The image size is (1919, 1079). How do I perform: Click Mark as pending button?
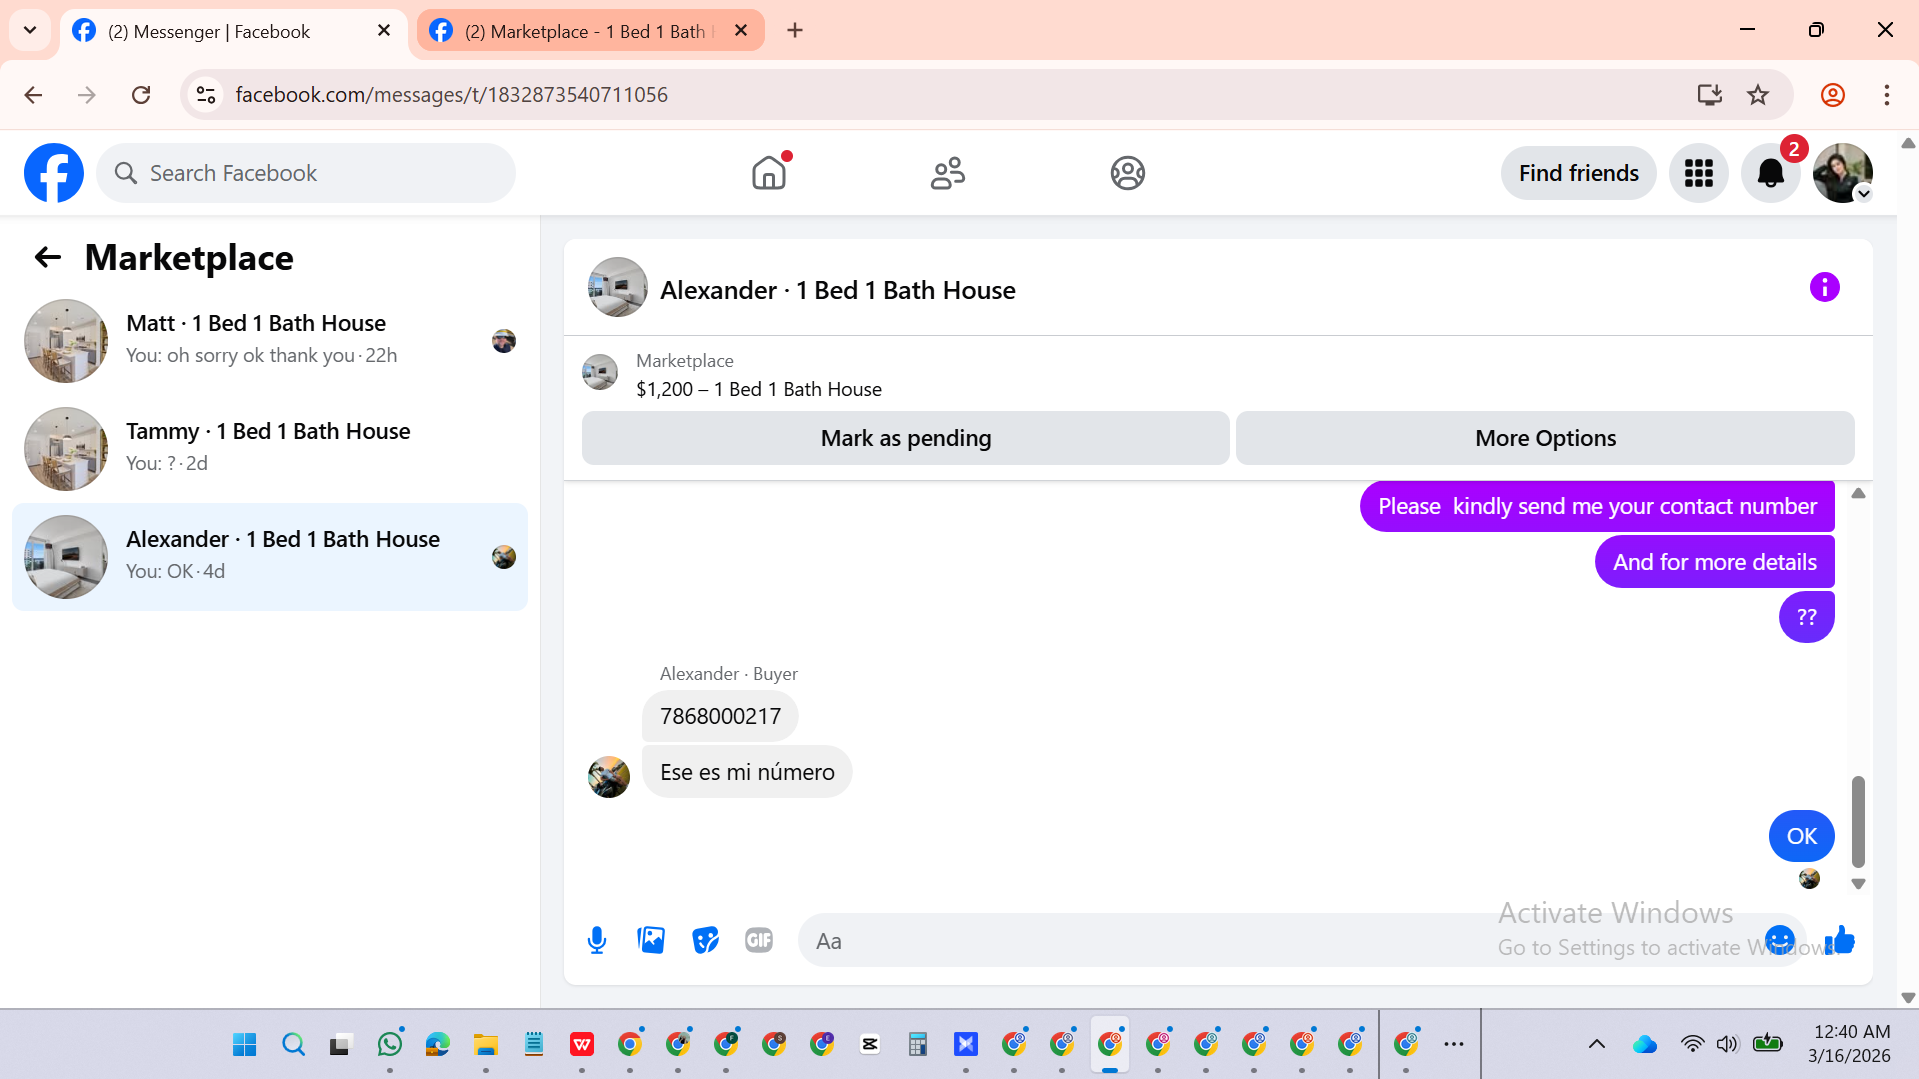click(x=905, y=438)
